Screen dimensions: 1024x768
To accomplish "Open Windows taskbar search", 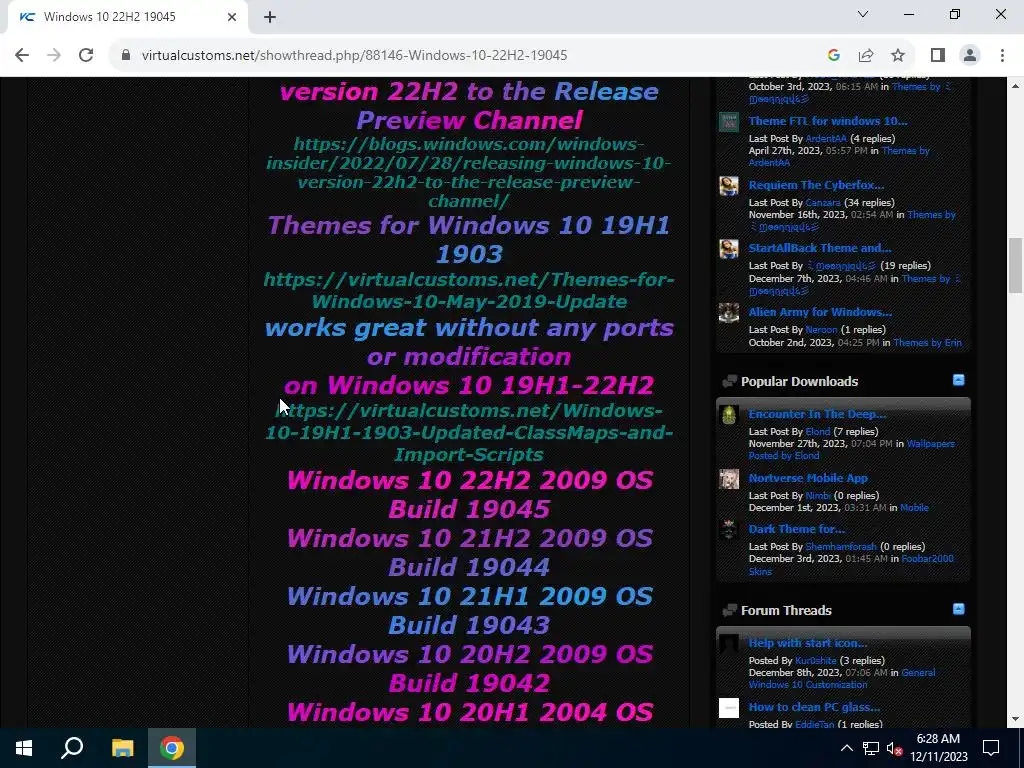I will pos(72,748).
